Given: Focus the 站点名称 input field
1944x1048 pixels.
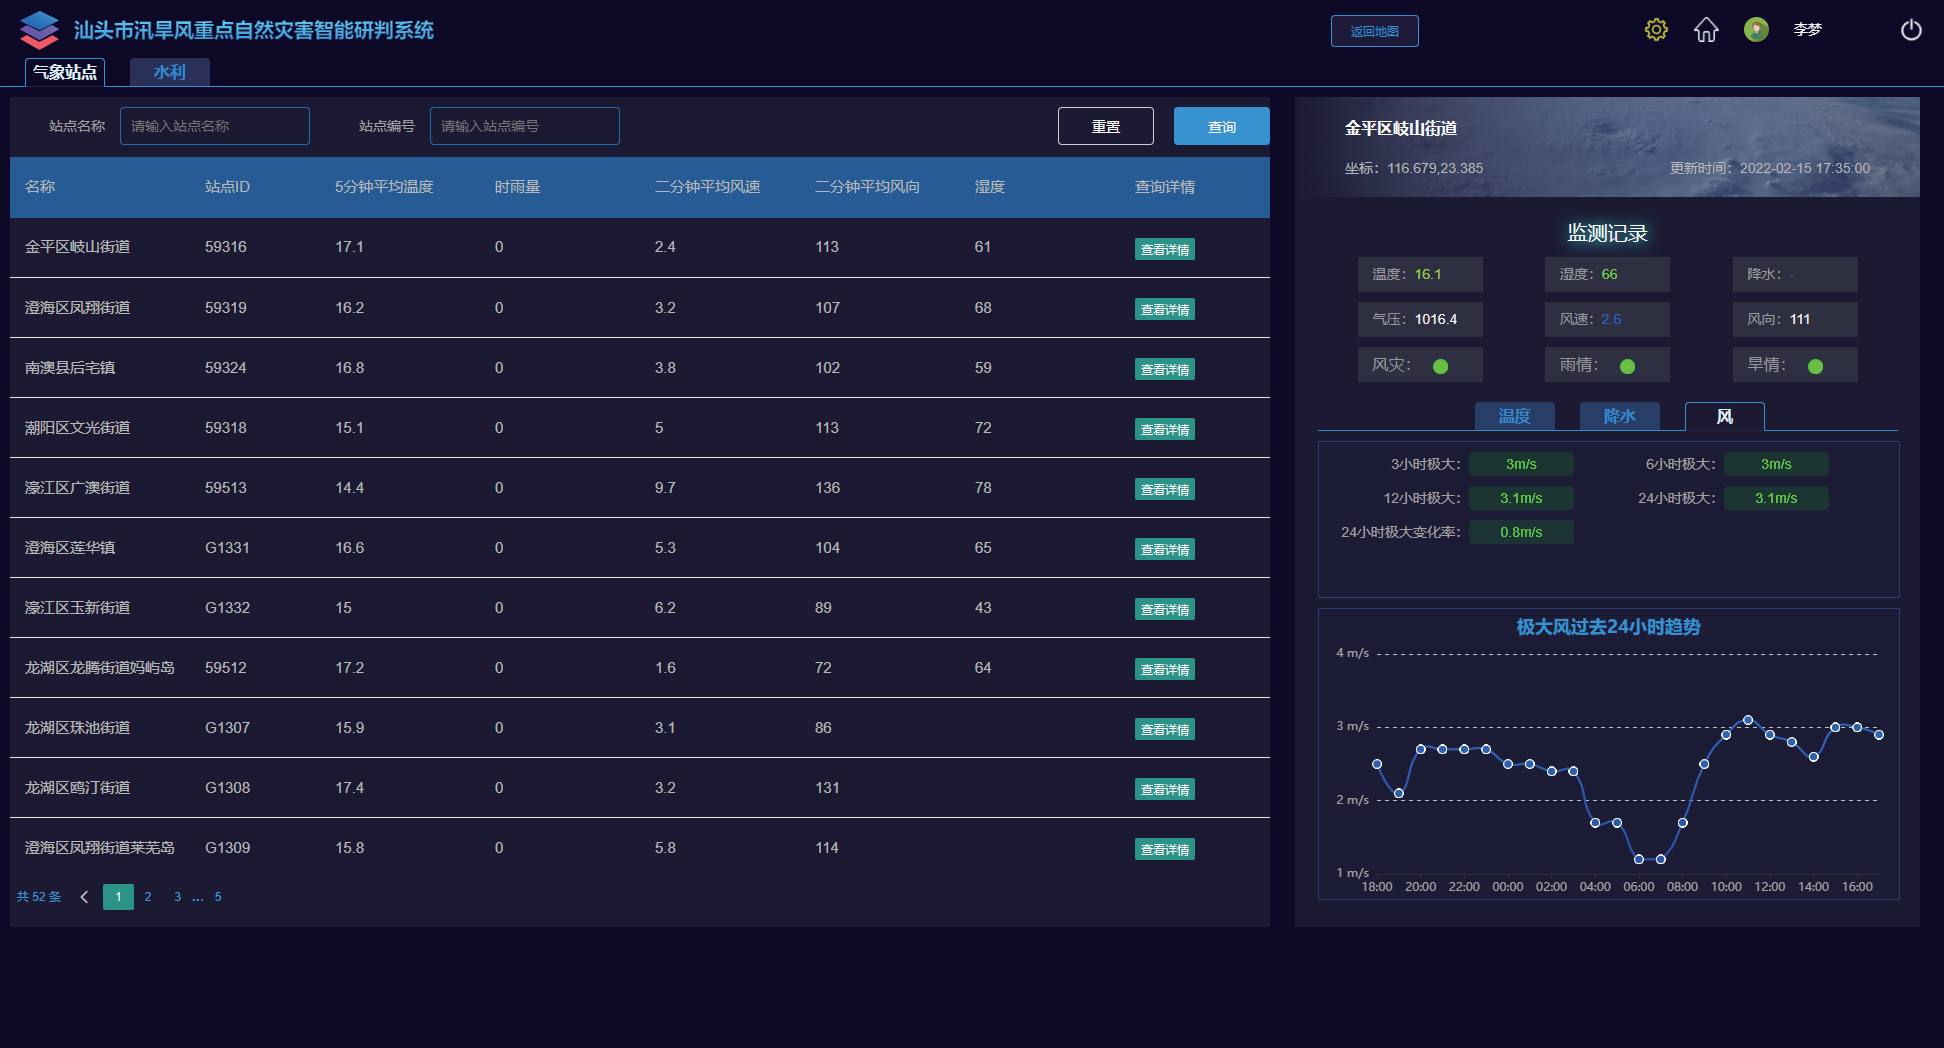Looking at the screenshot, I should [x=215, y=126].
